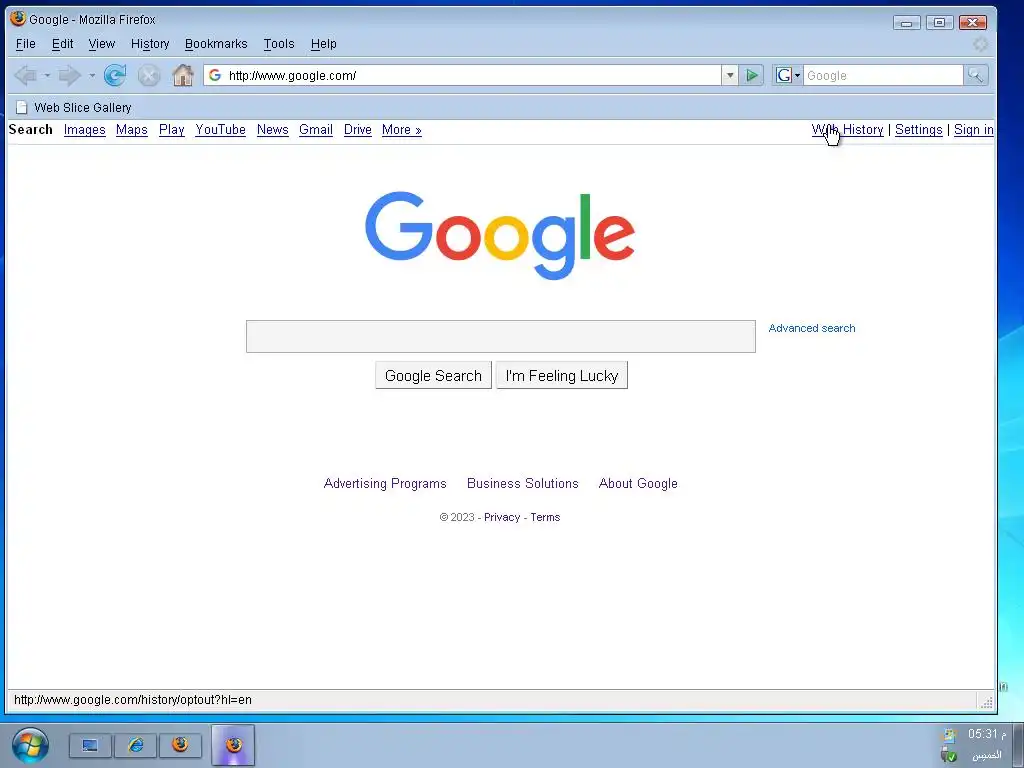1024x768 pixels.
Task: Click the Forward navigation arrow
Action: point(69,76)
